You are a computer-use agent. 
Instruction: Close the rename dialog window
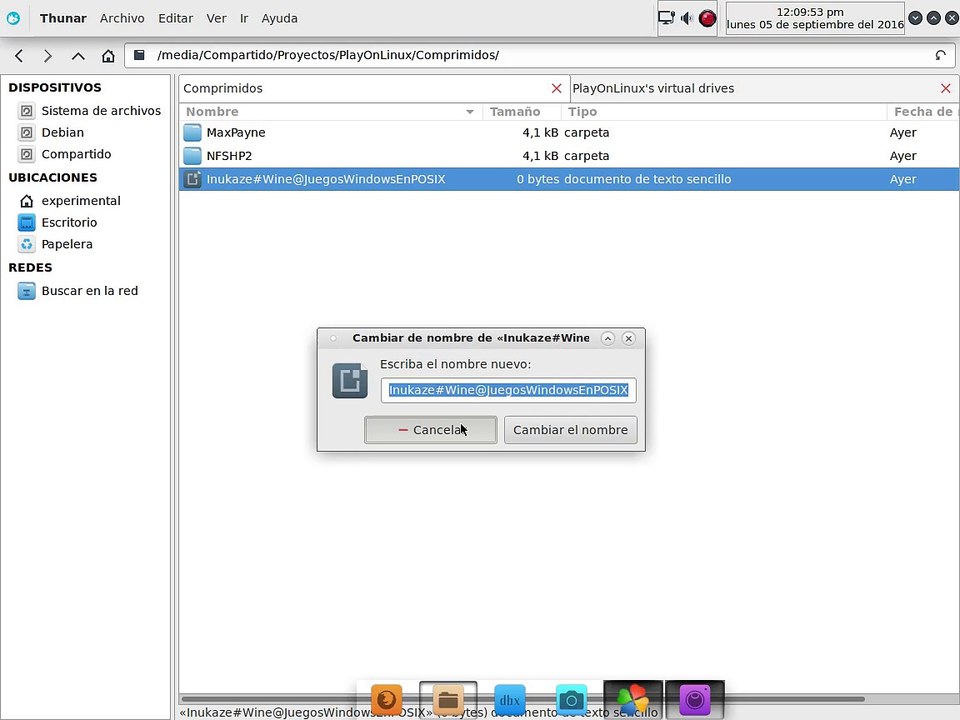pos(629,338)
